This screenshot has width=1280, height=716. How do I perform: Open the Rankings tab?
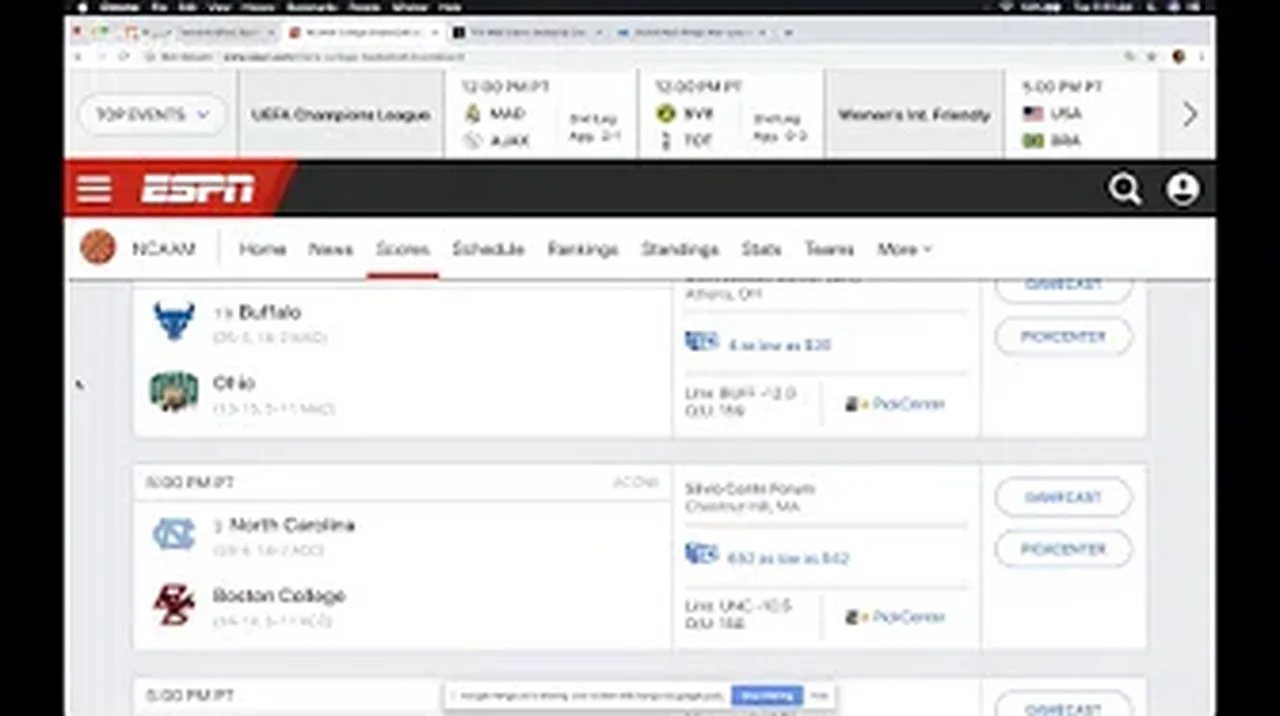pos(583,249)
